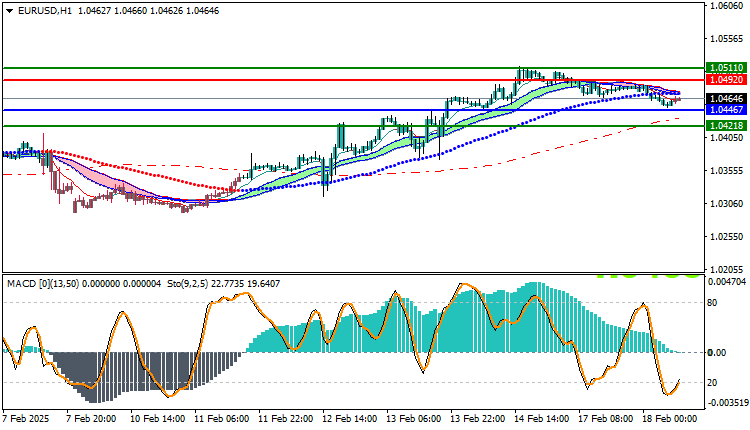Click the 17 Feb 08:00 time label
The image size is (750, 430).
[606, 419]
